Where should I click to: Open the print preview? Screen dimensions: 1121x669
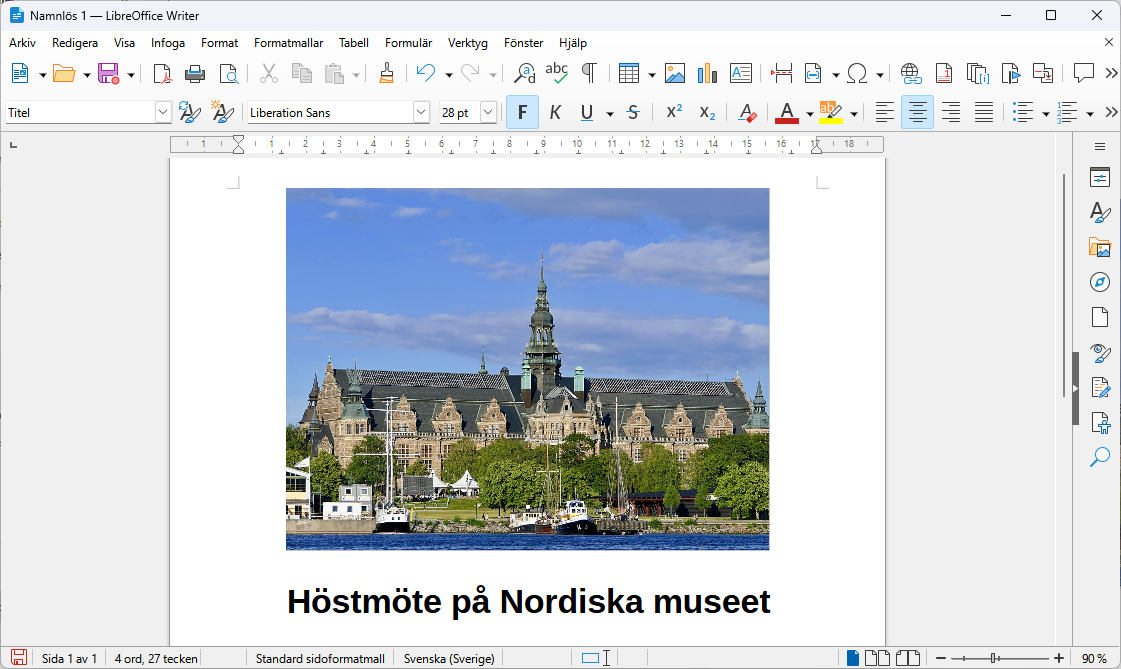tap(229, 72)
